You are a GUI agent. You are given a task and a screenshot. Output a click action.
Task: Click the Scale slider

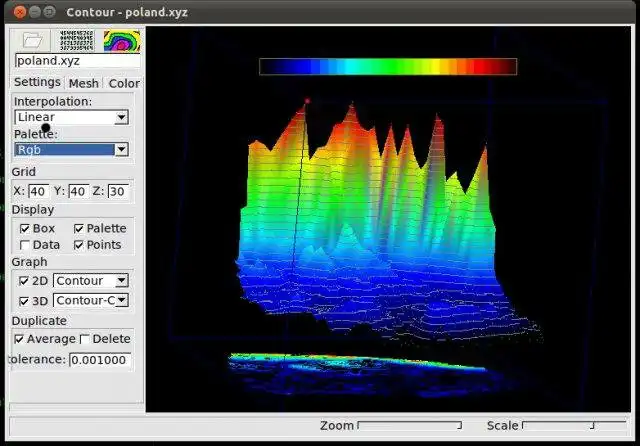[574, 426]
